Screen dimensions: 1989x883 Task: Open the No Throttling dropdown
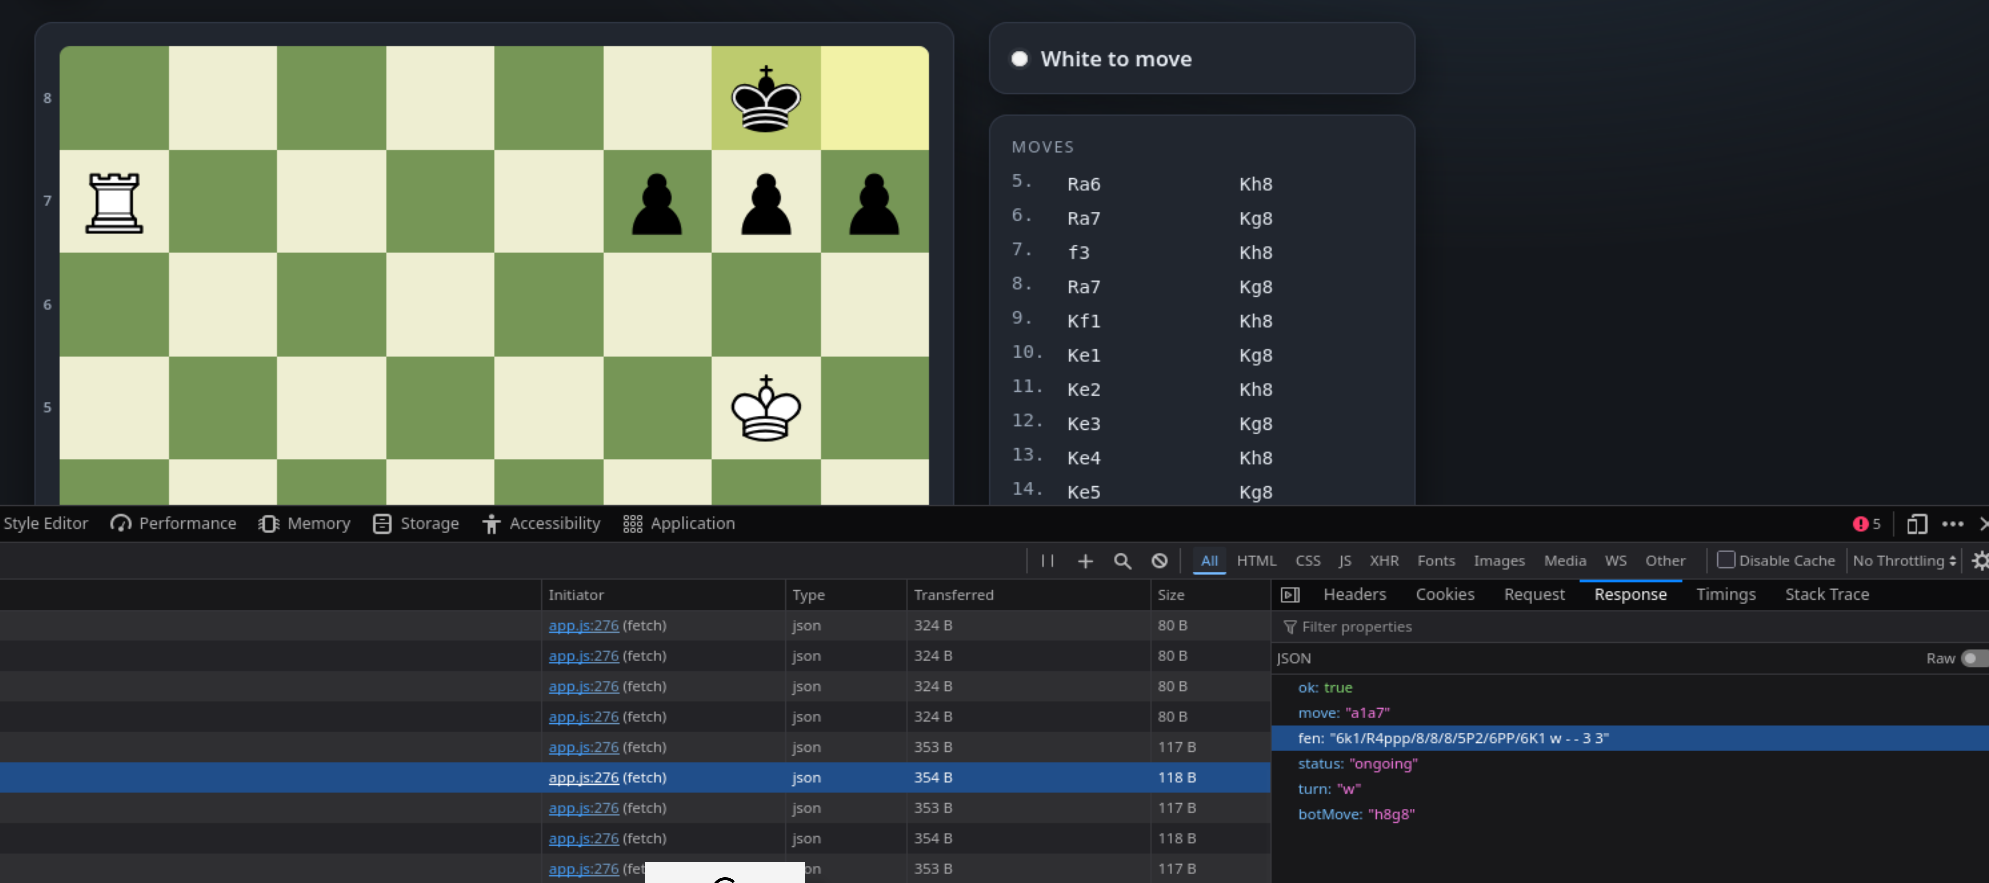point(1904,561)
